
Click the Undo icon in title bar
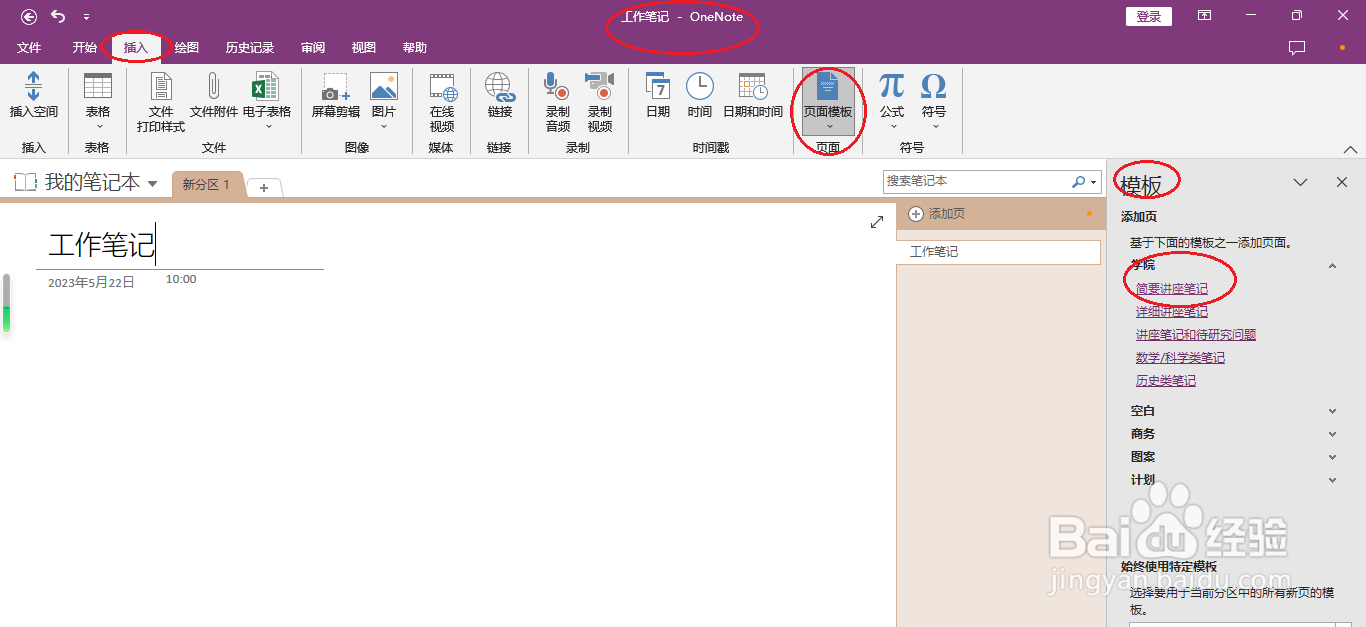tap(58, 16)
